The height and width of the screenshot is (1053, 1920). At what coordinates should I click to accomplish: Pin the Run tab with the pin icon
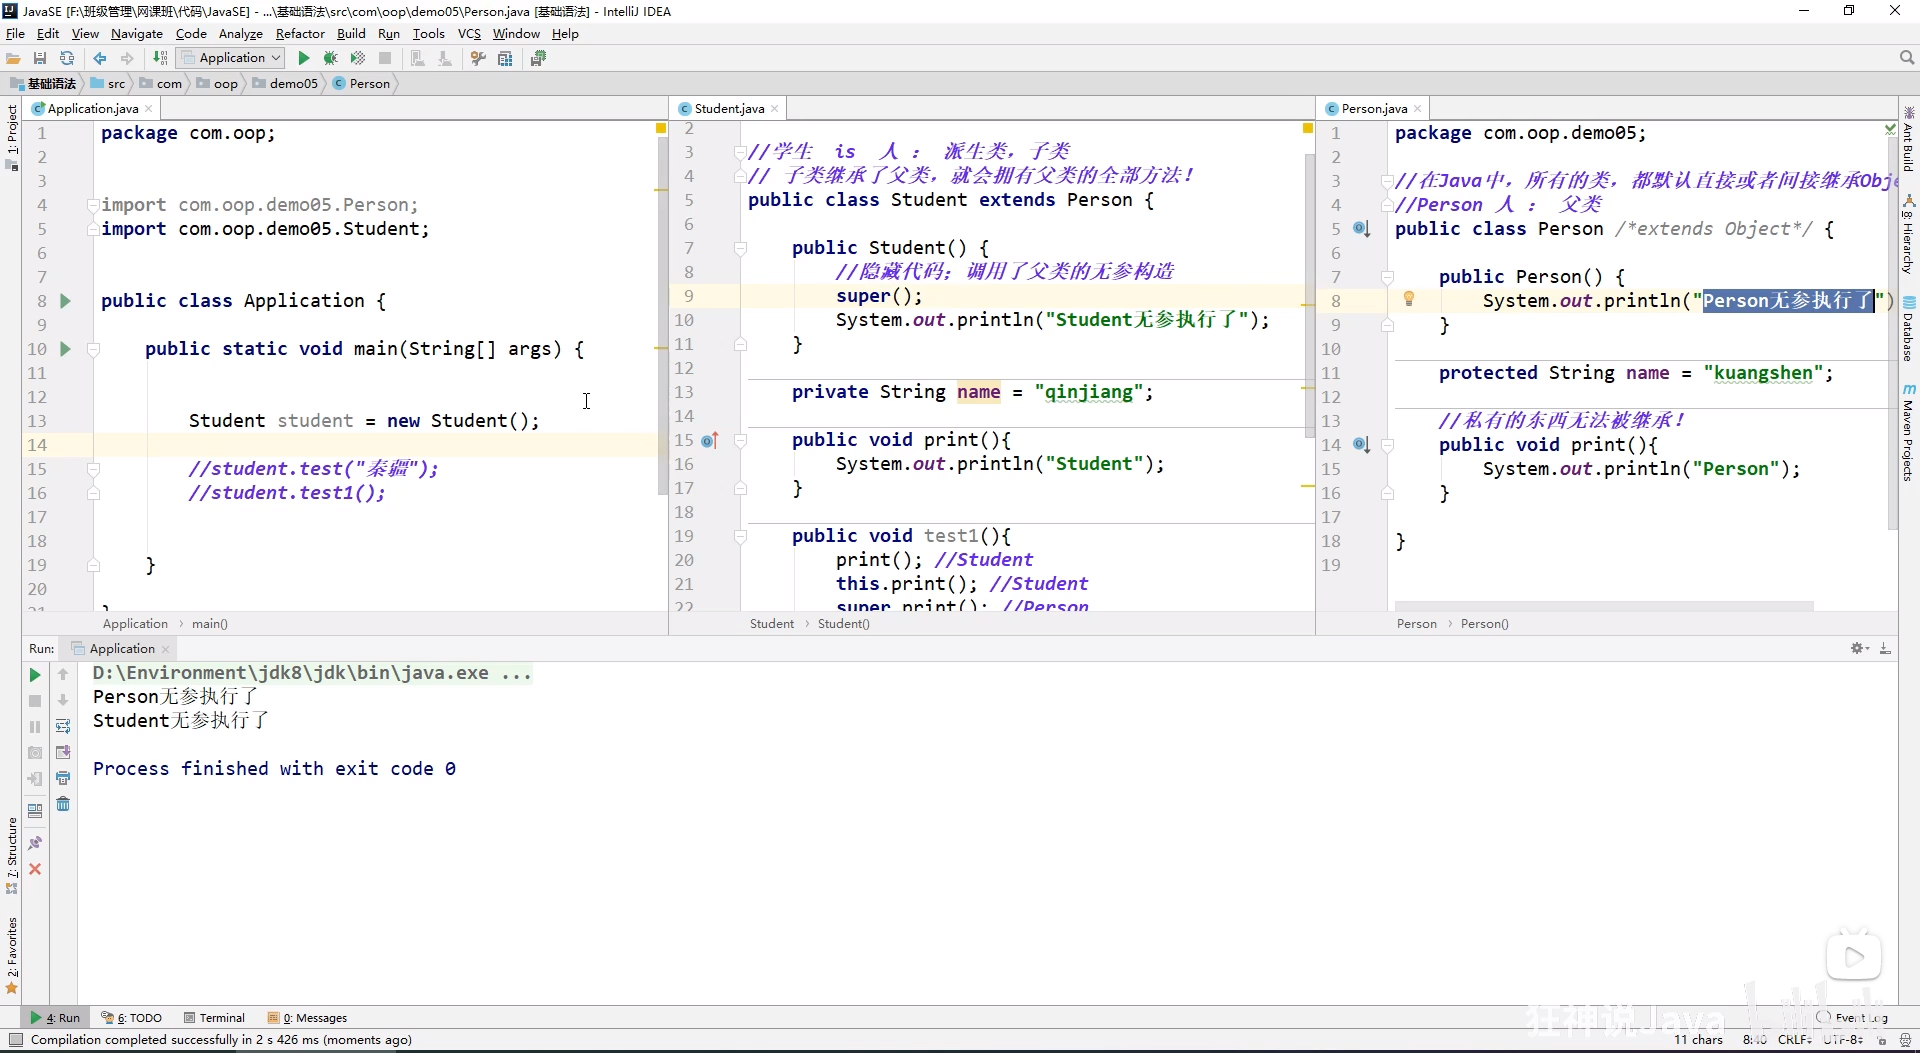click(x=35, y=843)
